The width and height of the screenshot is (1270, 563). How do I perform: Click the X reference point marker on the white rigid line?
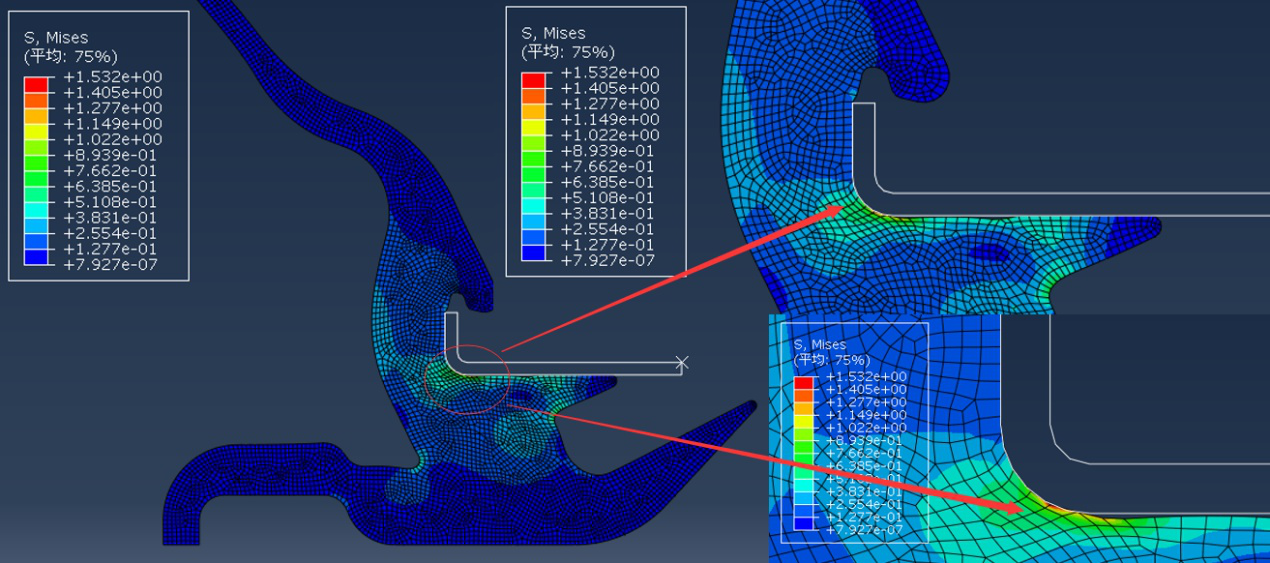[x=682, y=362]
